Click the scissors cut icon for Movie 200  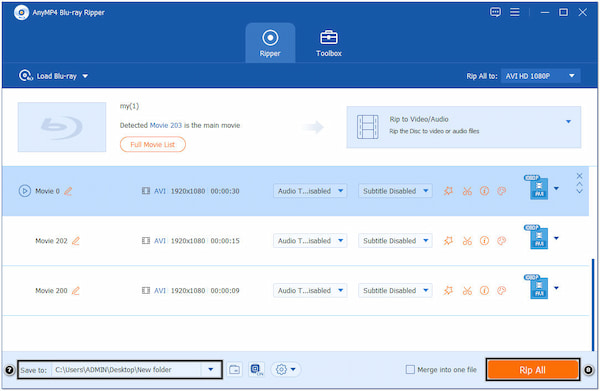[467, 291]
